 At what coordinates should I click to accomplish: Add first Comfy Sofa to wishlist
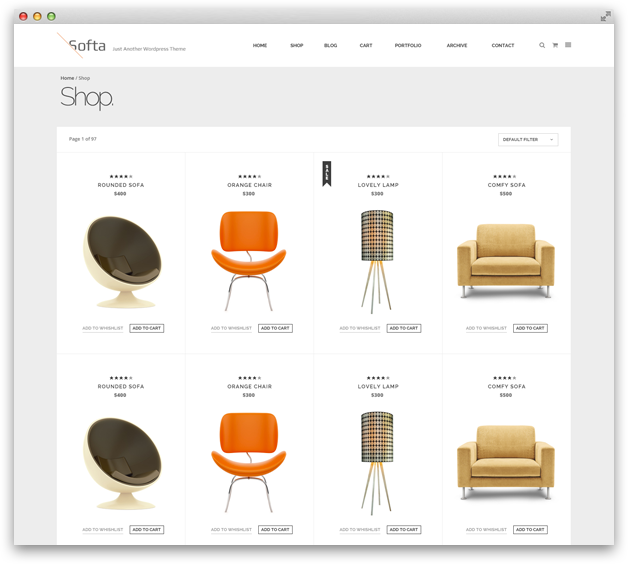[x=487, y=328]
